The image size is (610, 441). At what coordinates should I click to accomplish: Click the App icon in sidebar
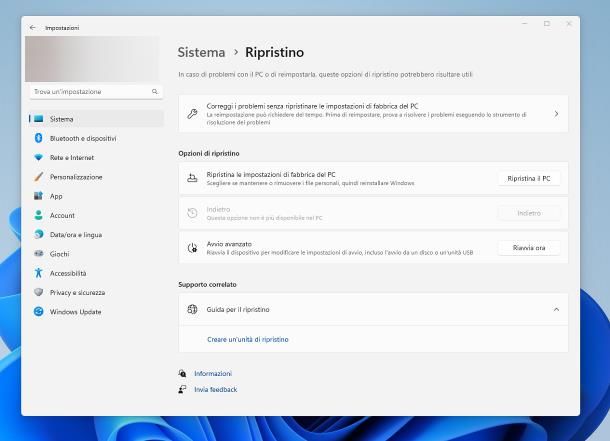pos(39,196)
